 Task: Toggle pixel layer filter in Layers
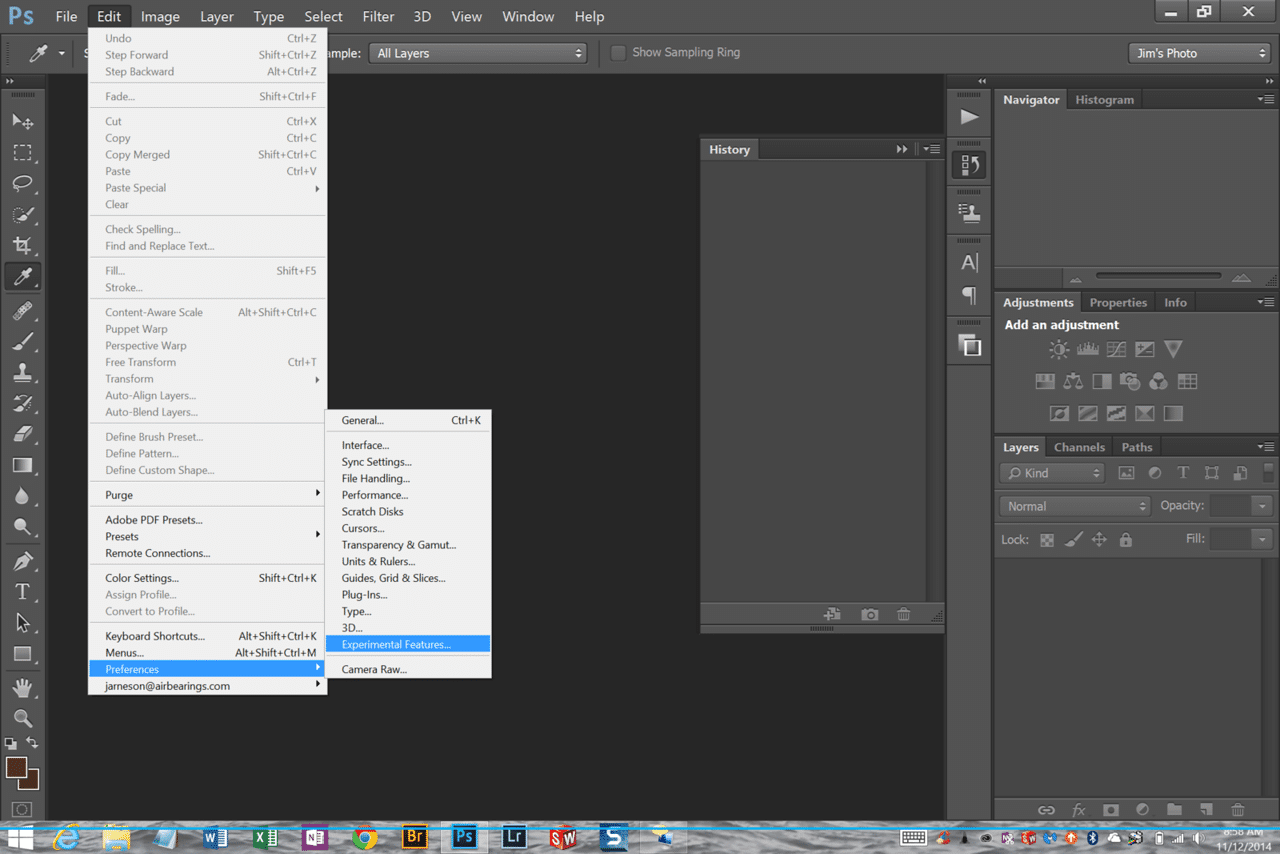1126,473
